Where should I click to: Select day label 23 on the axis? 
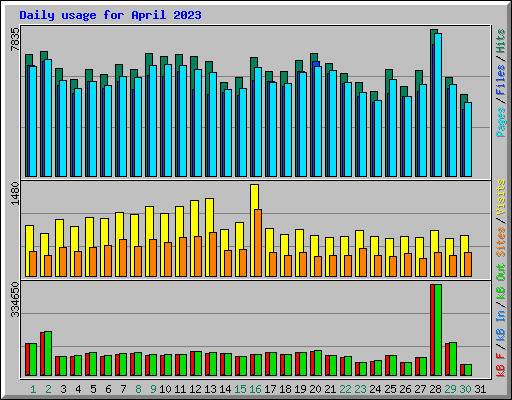pyautogui.click(x=360, y=389)
